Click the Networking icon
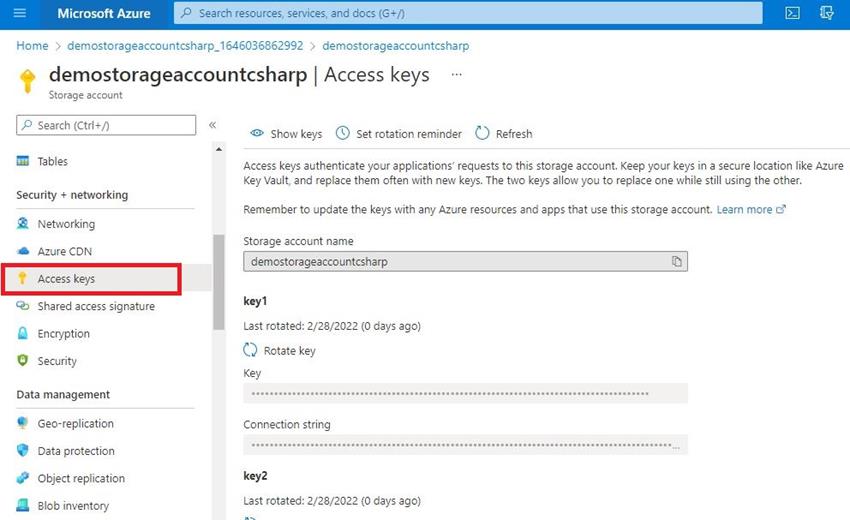 [23, 223]
